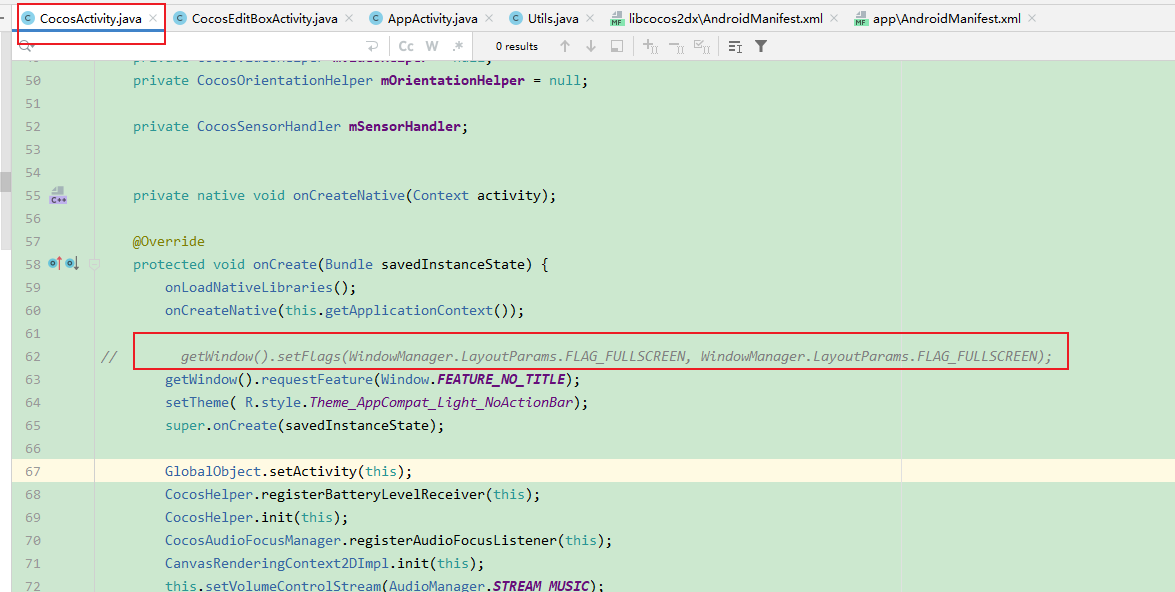Toggle search in selection only icon

click(x=617, y=46)
